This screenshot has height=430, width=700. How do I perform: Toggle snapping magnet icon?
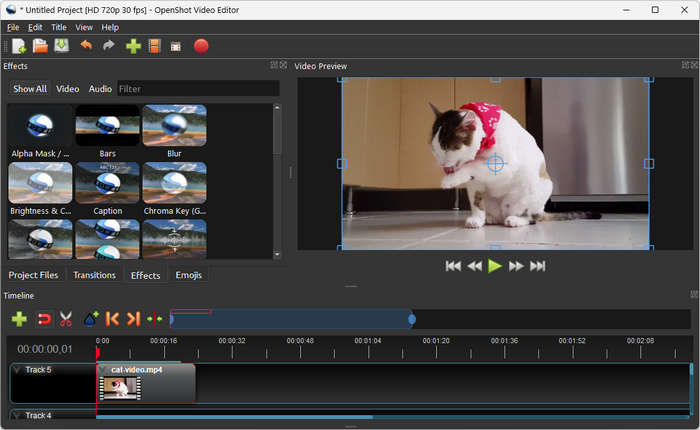click(x=44, y=319)
